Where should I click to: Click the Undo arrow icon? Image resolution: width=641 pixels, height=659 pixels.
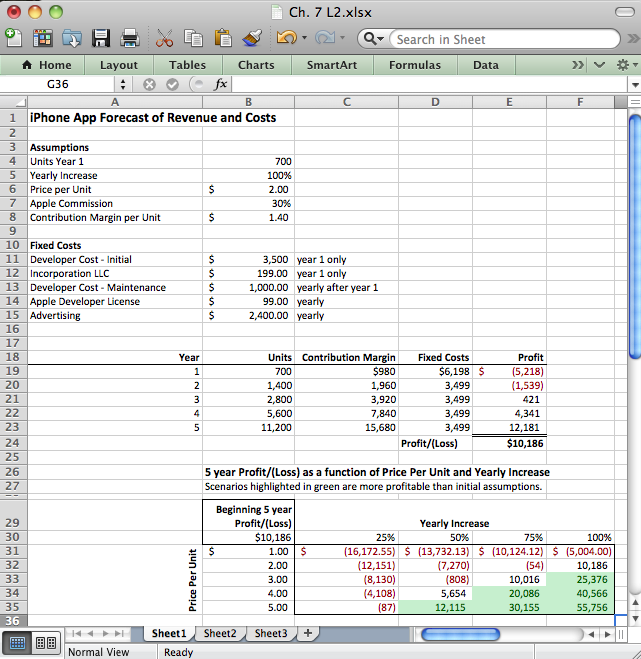pos(286,38)
